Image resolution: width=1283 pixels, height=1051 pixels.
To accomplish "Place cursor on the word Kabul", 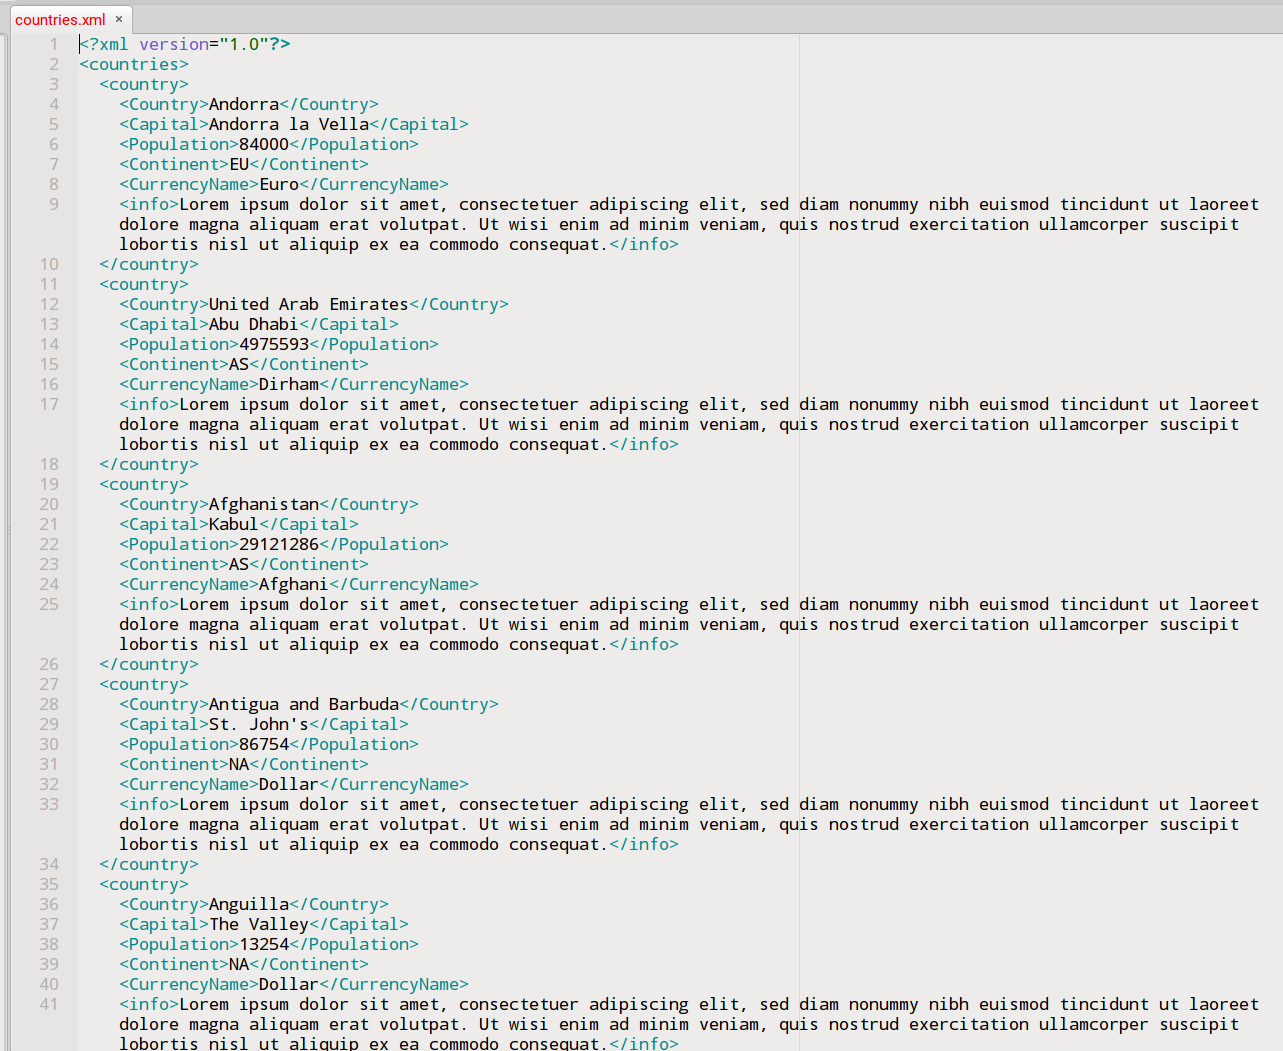I will 232,524.
